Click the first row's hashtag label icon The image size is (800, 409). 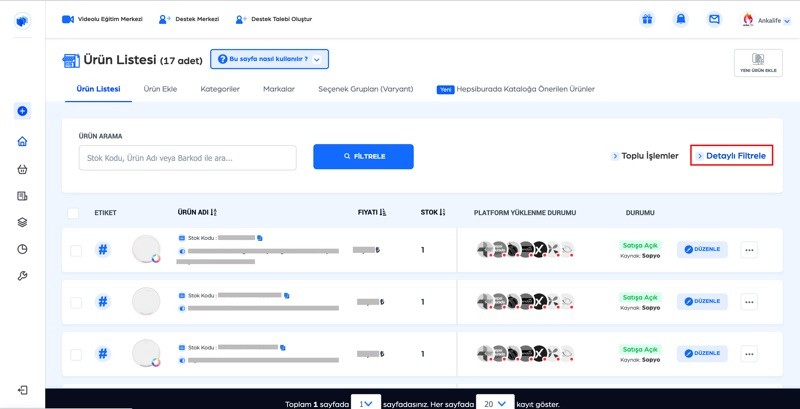tap(103, 250)
